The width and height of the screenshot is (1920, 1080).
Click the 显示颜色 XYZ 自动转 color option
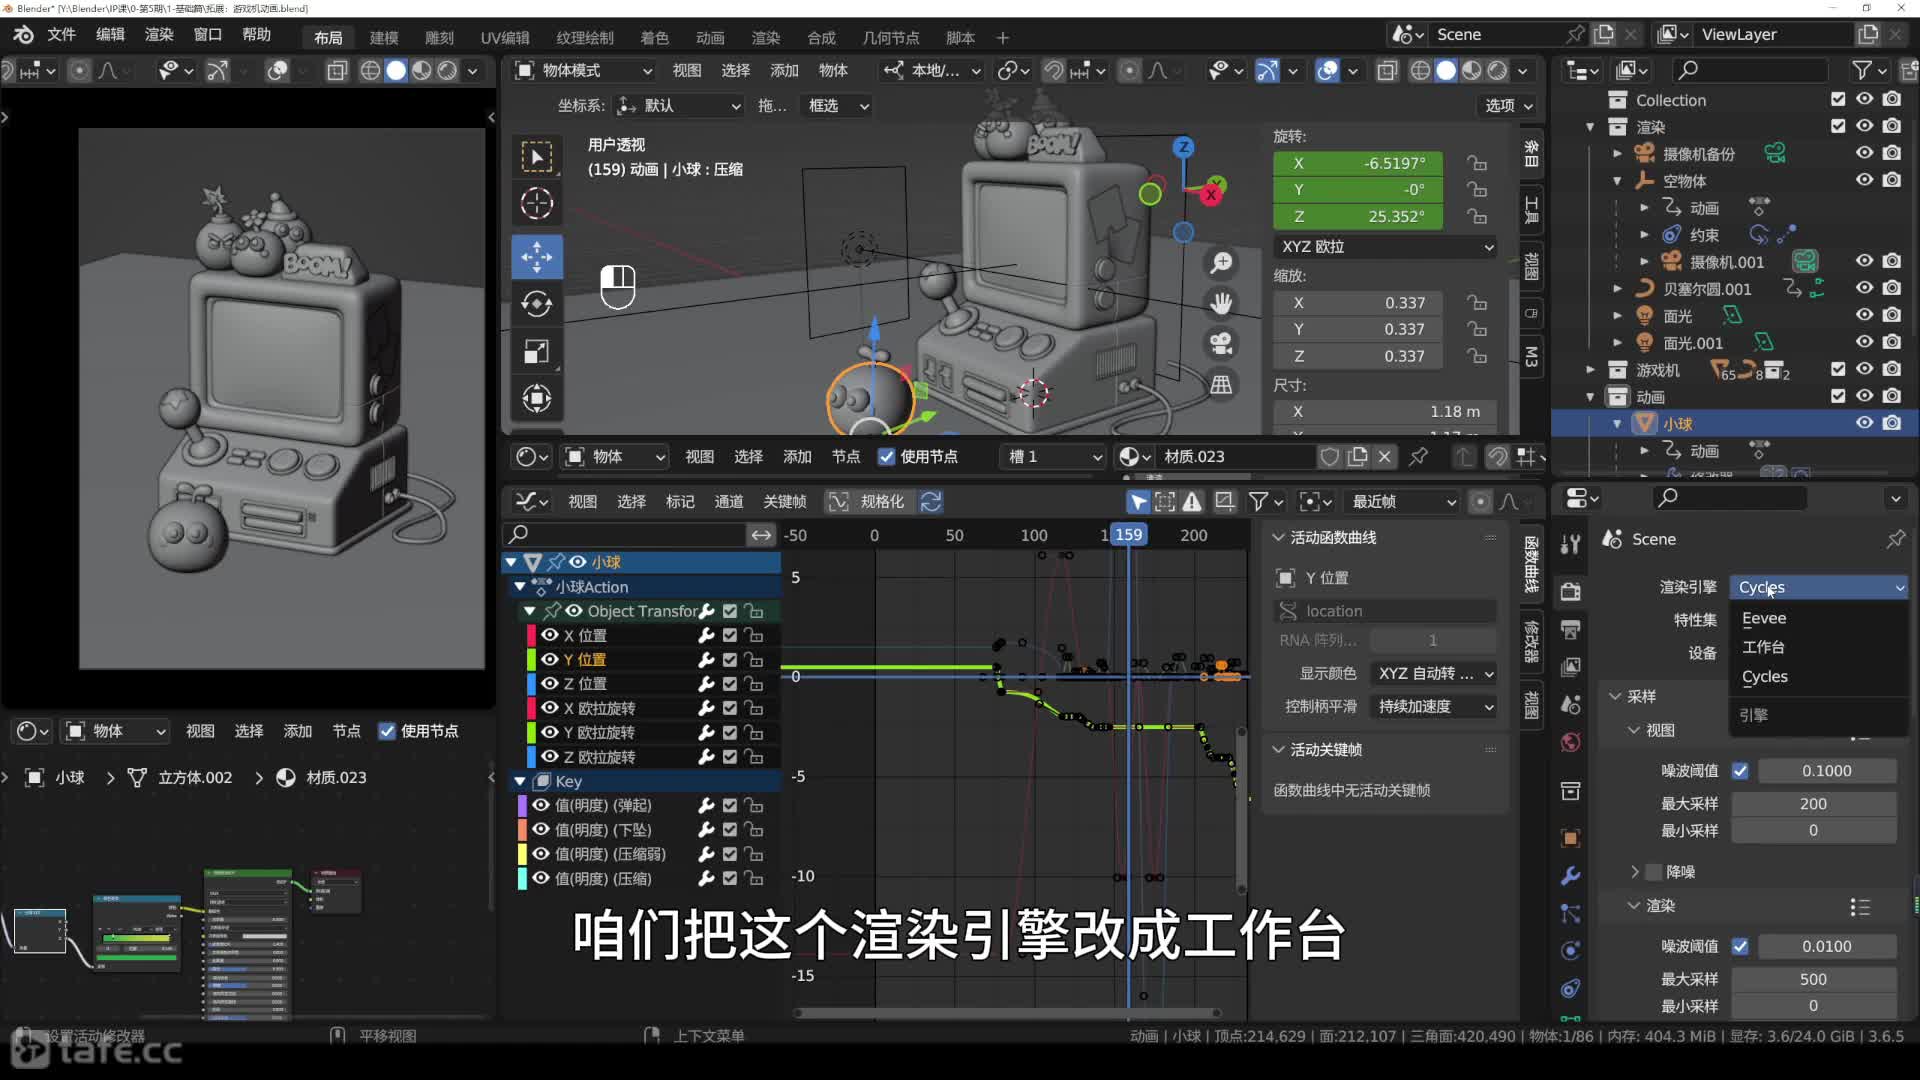(x=1434, y=673)
